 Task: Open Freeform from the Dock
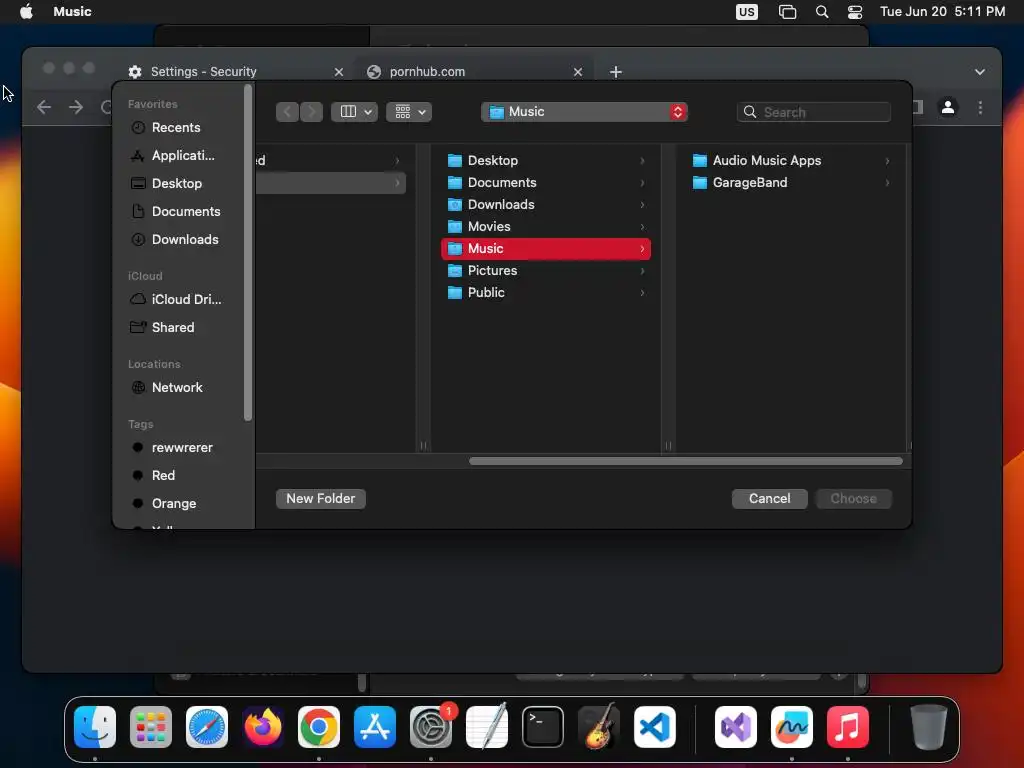tap(792, 727)
